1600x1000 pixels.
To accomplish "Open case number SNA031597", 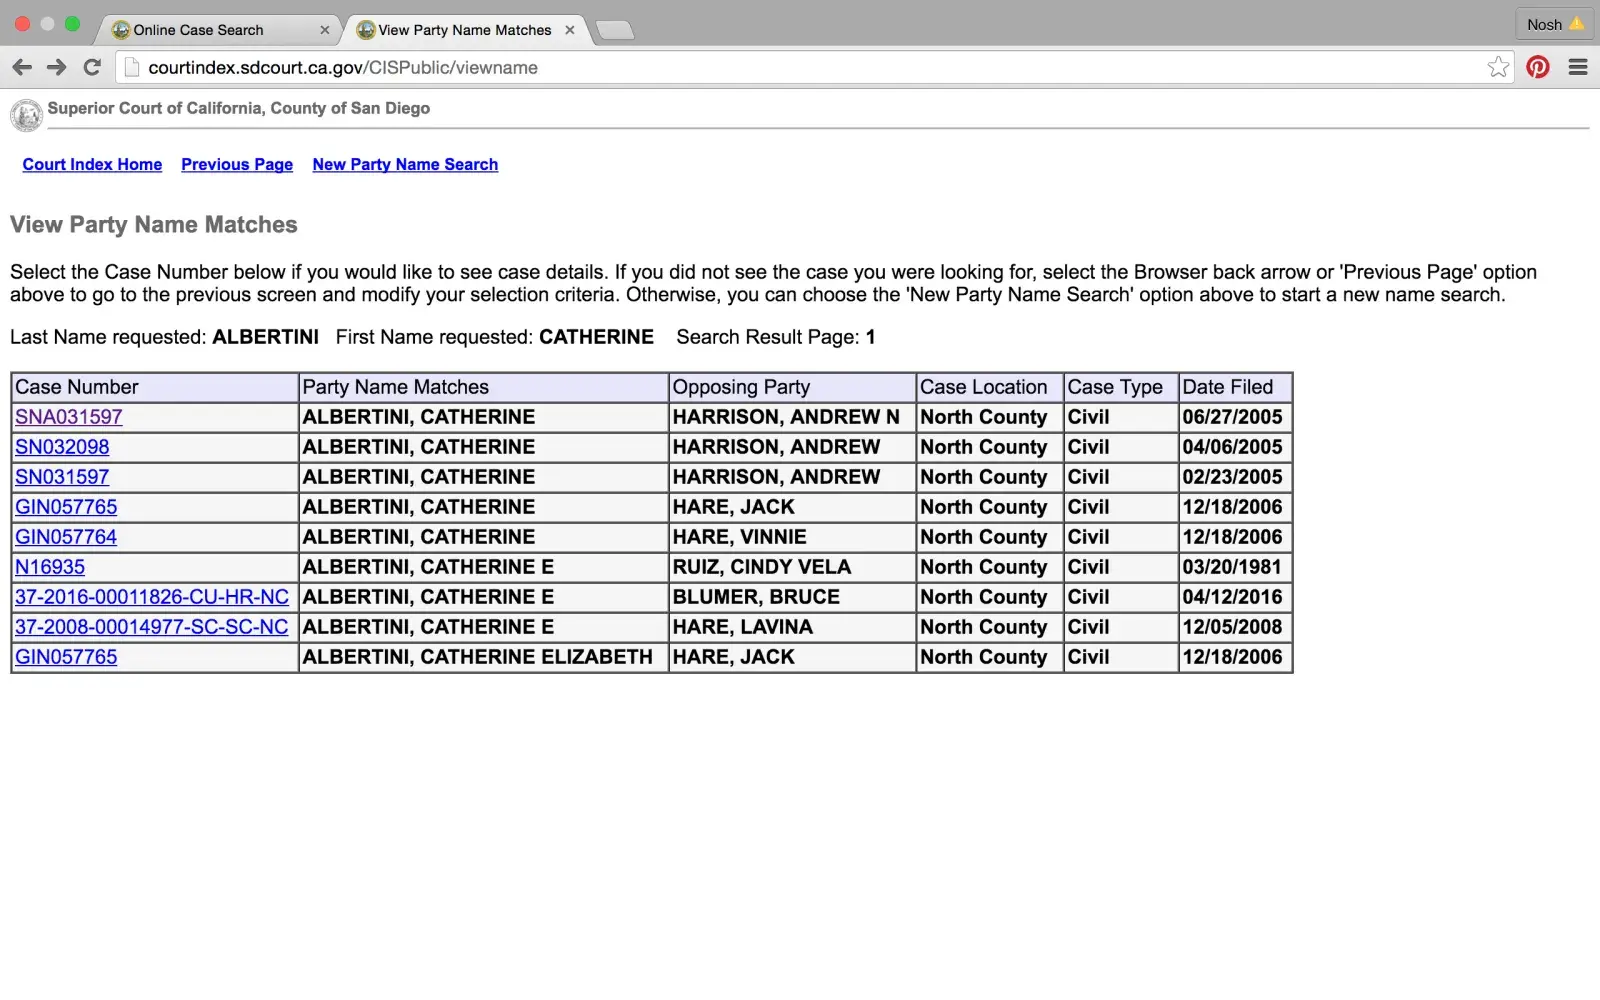I will pos(69,417).
